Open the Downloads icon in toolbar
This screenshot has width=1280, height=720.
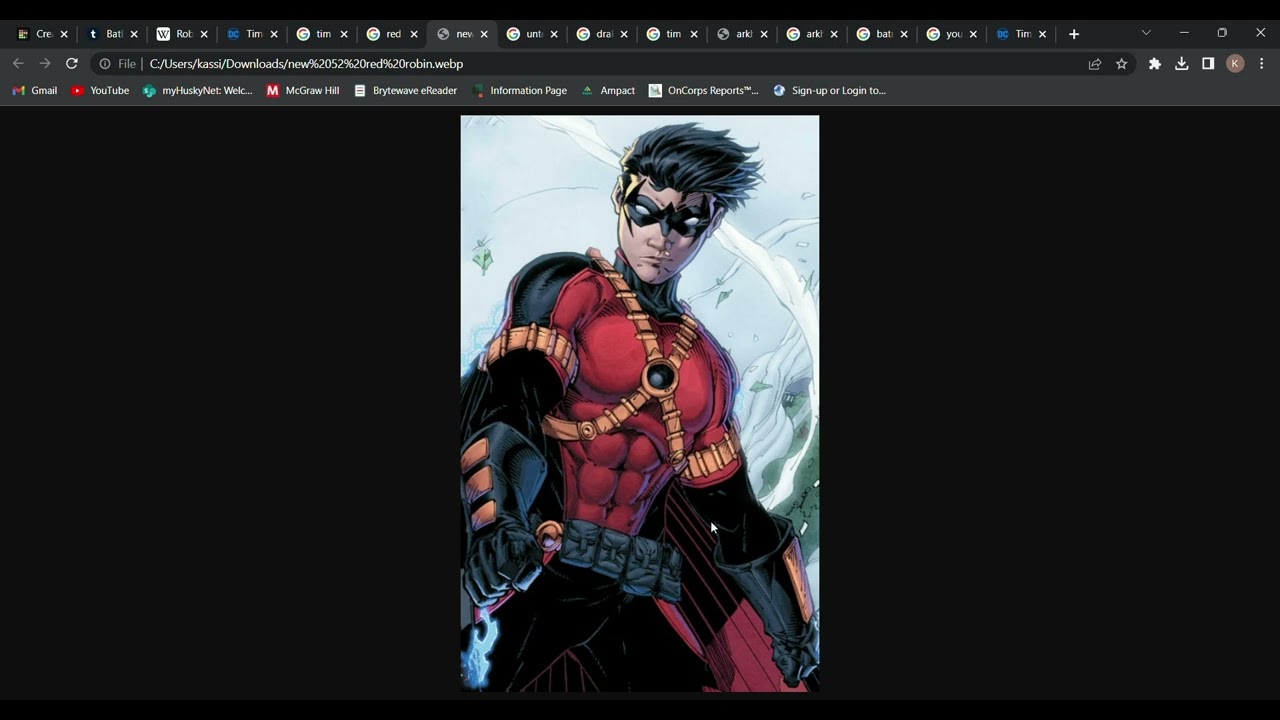[x=1182, y=64]
